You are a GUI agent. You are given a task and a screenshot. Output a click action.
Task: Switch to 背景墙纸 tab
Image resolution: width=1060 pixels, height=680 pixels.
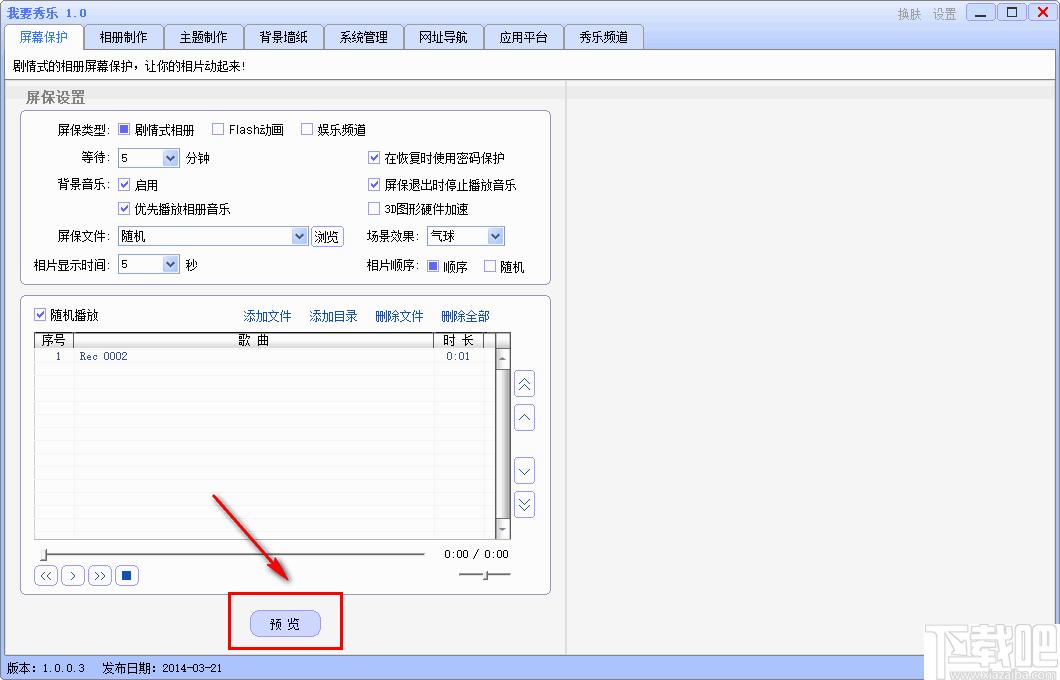[x=283, y=37]
